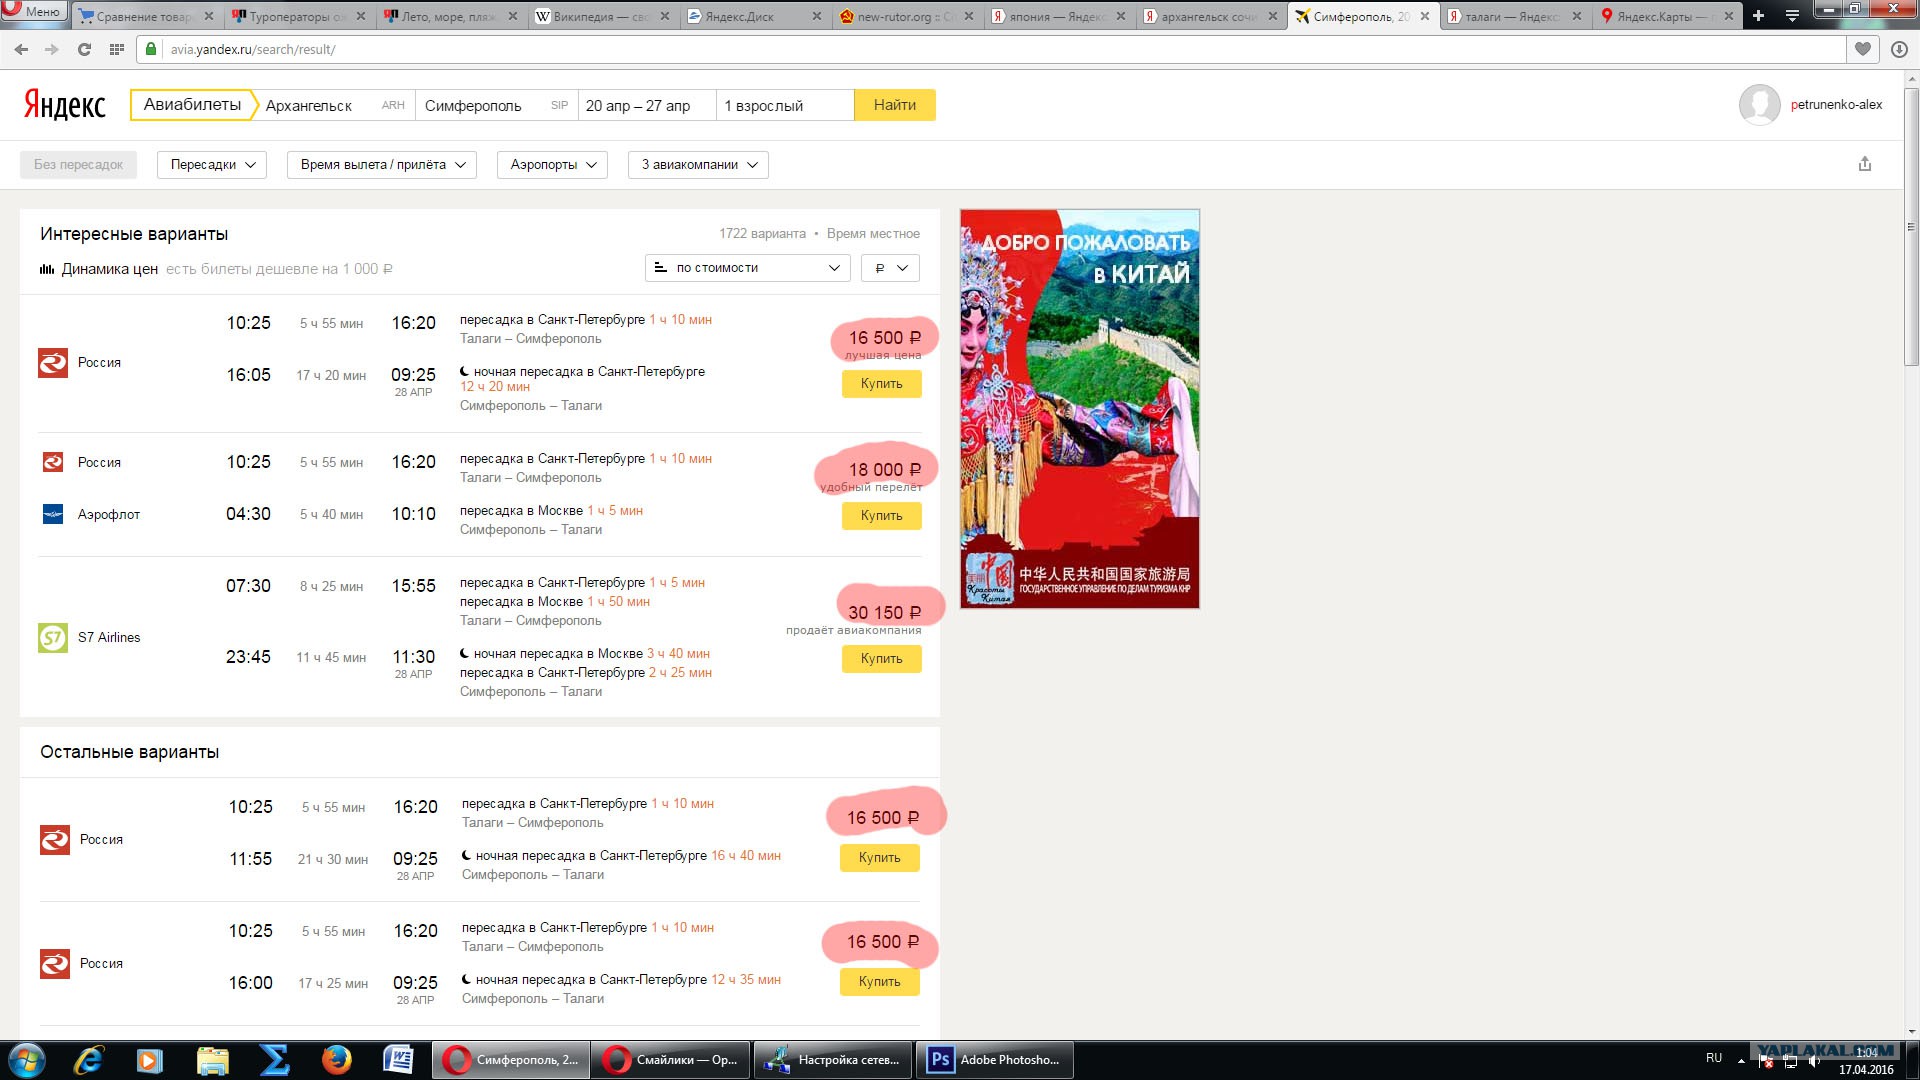Image resolution: width=1920 pixels, height=1080 pixels.
Task: Open the 'по стоимости' sort dropdown
Action: point(748,268)
